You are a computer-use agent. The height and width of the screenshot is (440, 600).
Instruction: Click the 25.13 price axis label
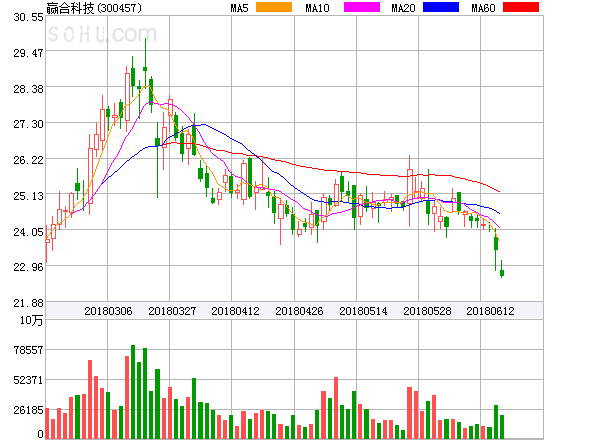point(28,196)
